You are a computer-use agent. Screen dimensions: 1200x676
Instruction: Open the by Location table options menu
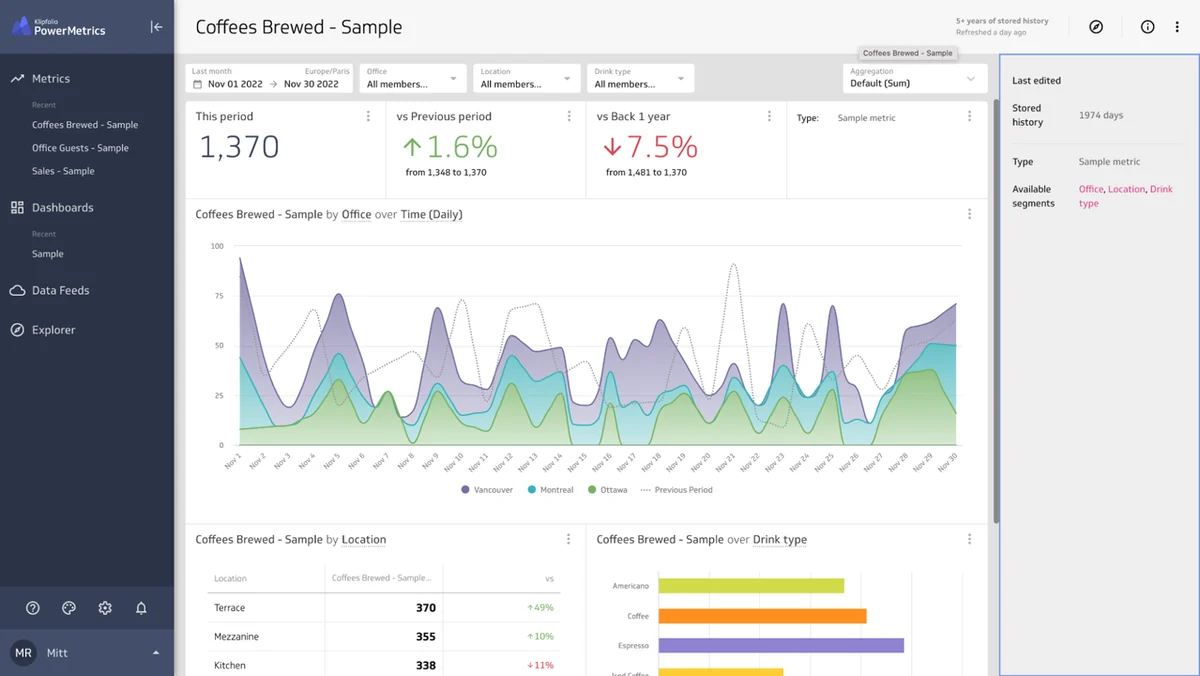tap(568, 539)
